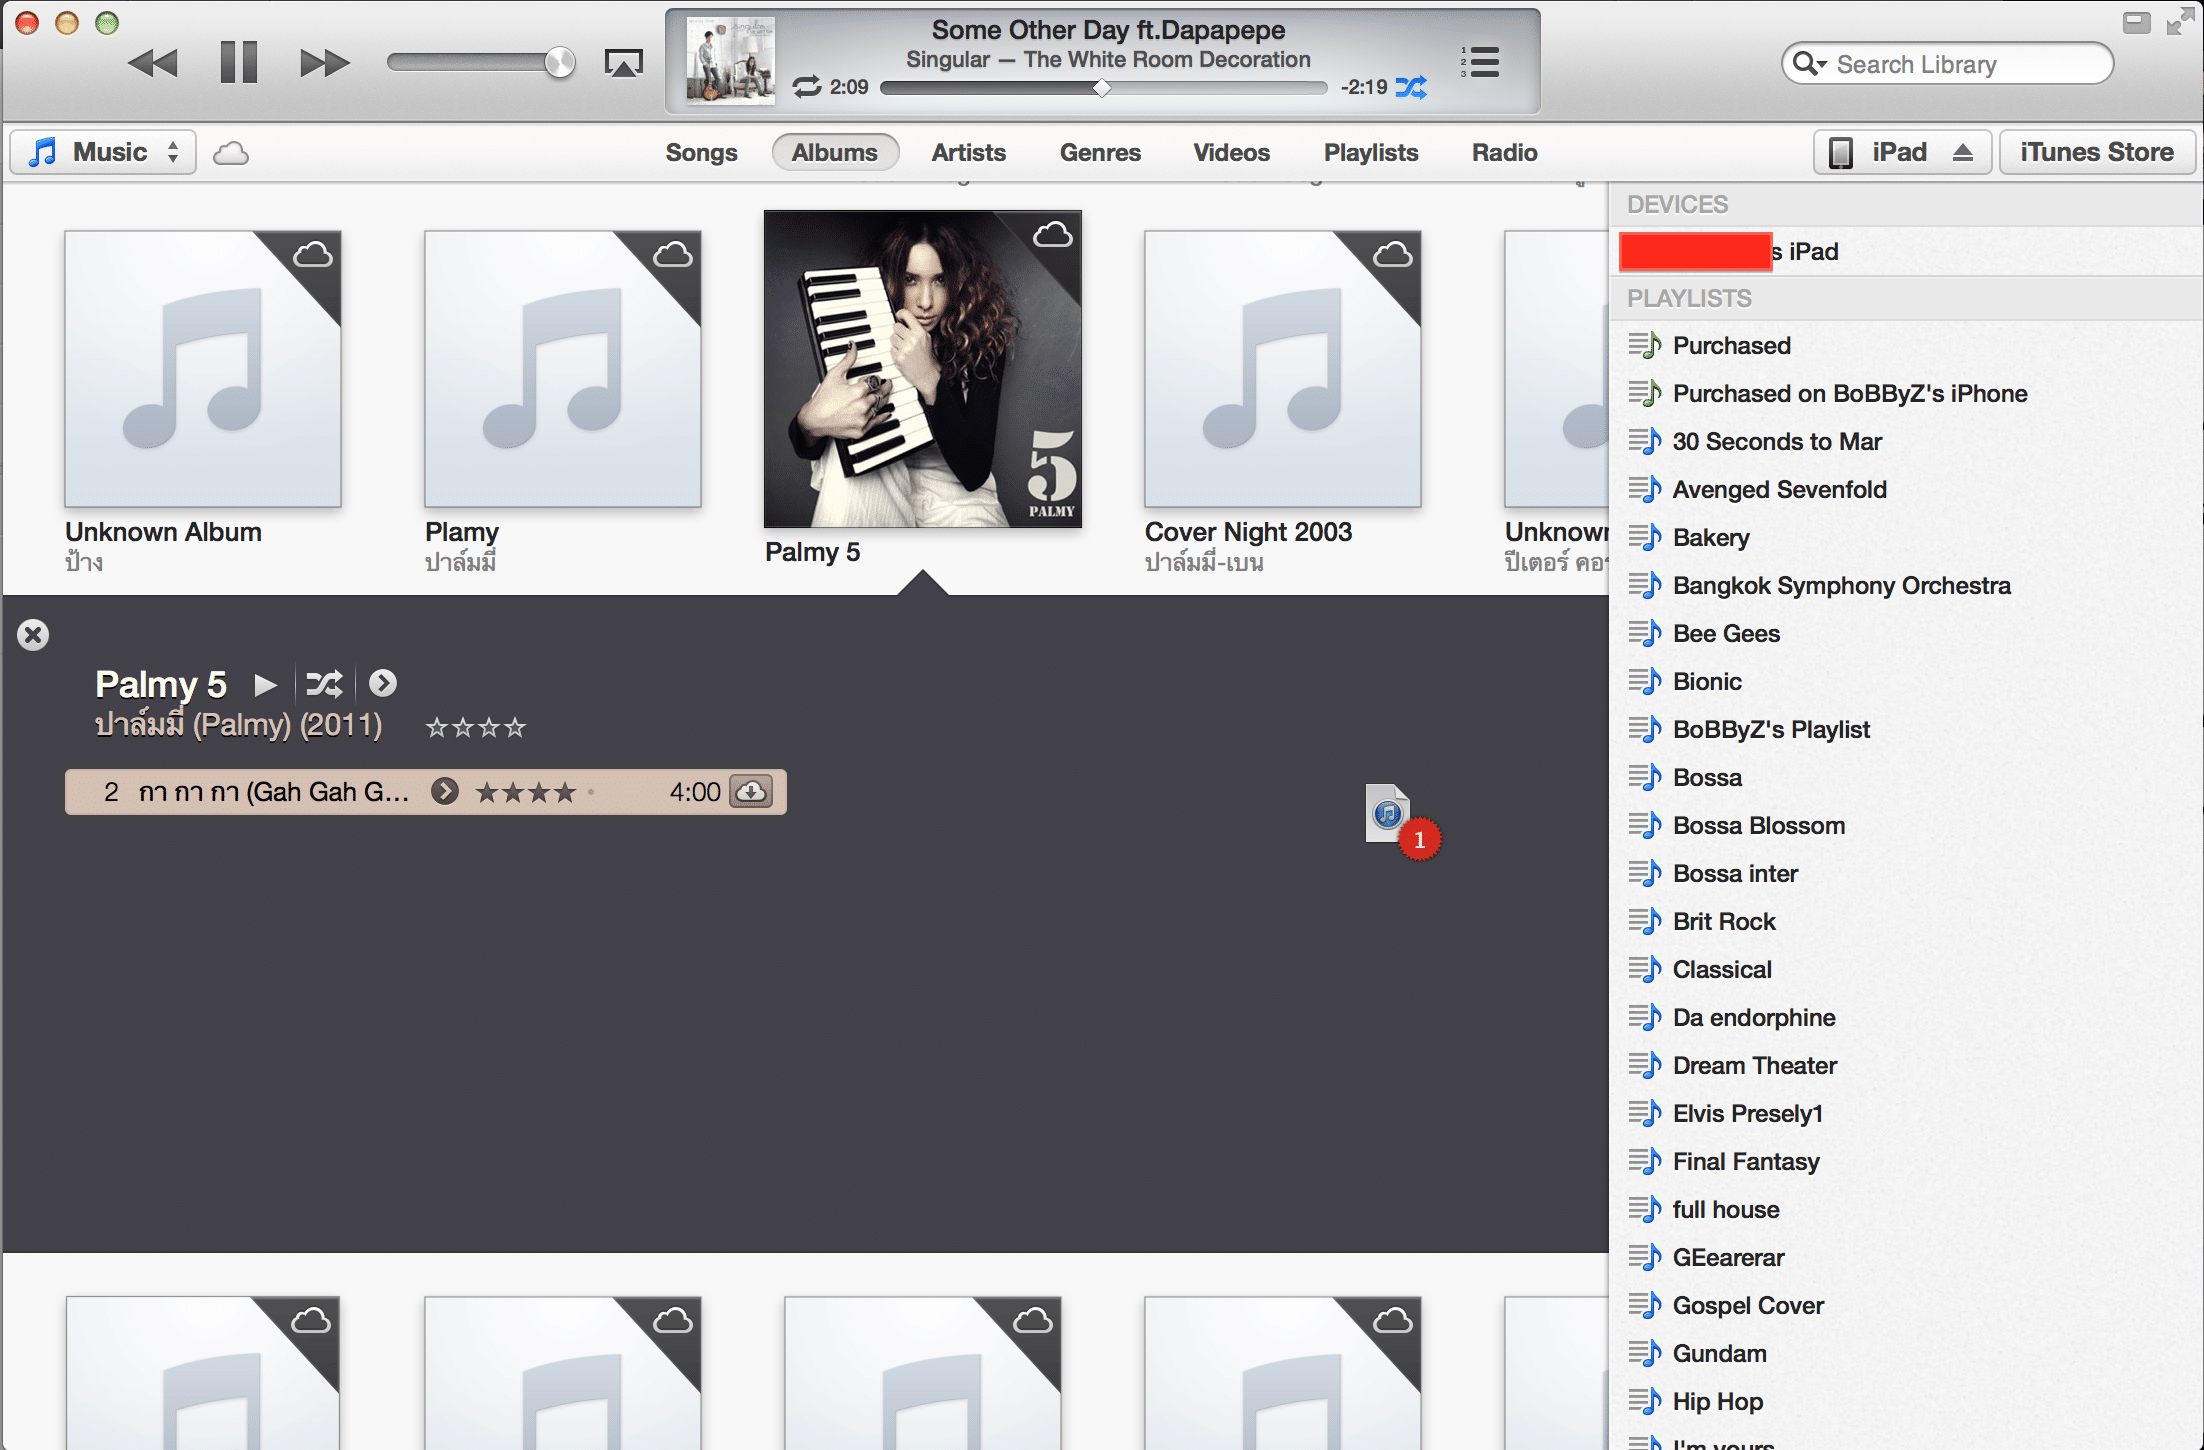Switch to mini player icon
Viewport: 2204px width, 1450px height.
click(x=2136, y=22)
